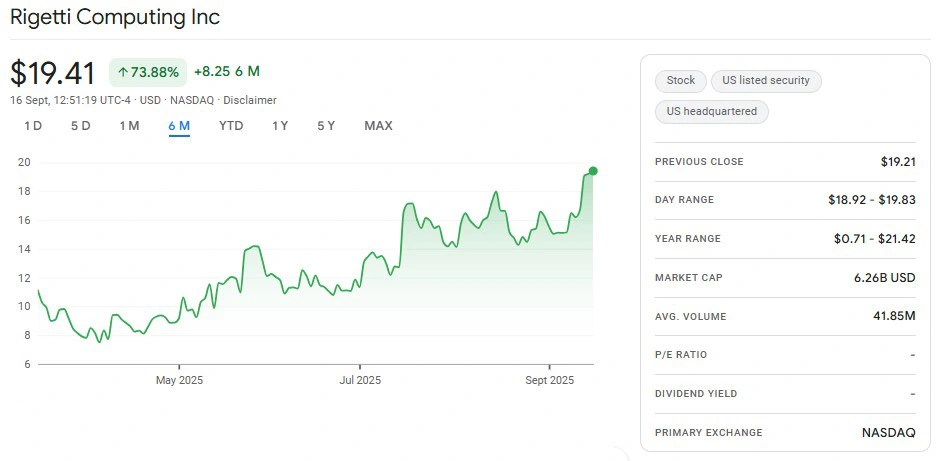The image size is (937, 461).
Task: Click the DIVIDEND YIELD label
Action: tap(696, 393)
